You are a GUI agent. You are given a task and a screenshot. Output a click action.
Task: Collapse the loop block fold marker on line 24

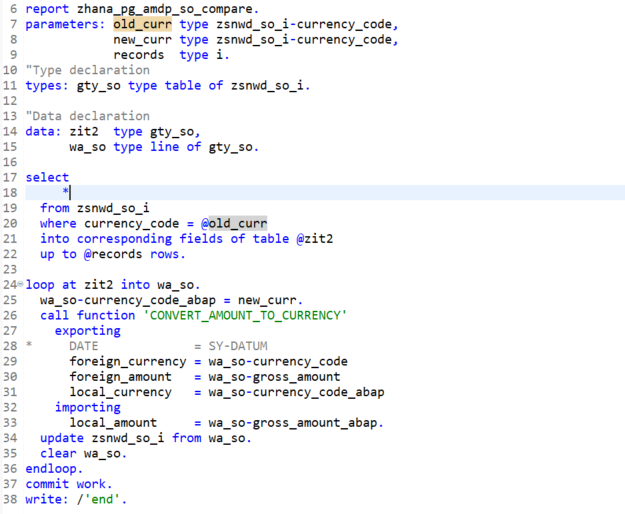coord(20,284)
